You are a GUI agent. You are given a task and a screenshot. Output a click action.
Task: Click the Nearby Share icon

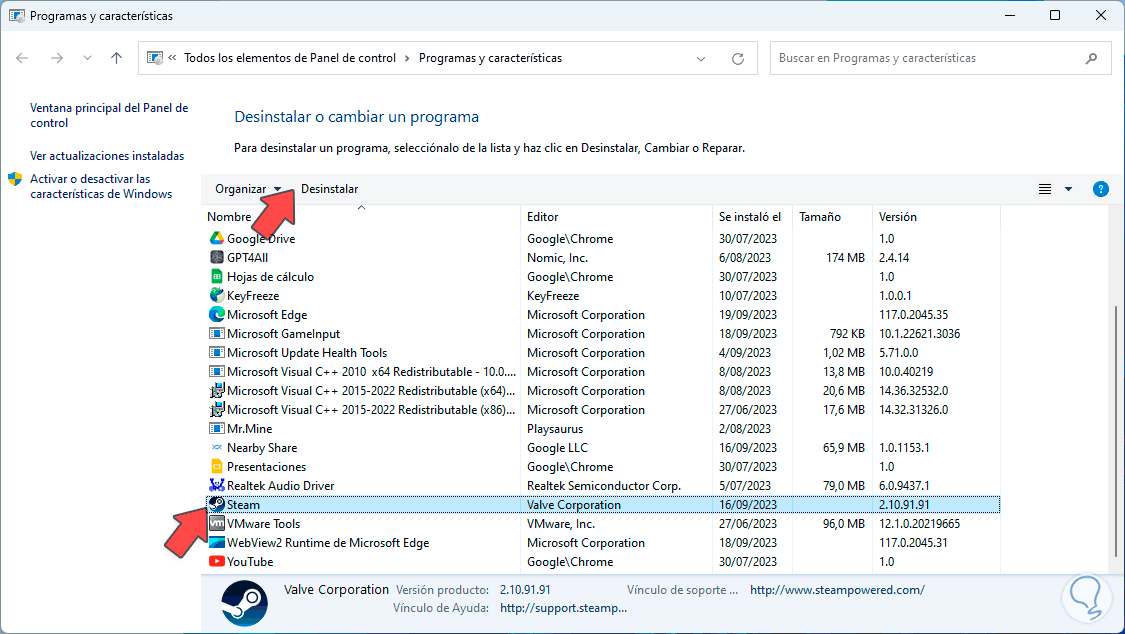216,447
